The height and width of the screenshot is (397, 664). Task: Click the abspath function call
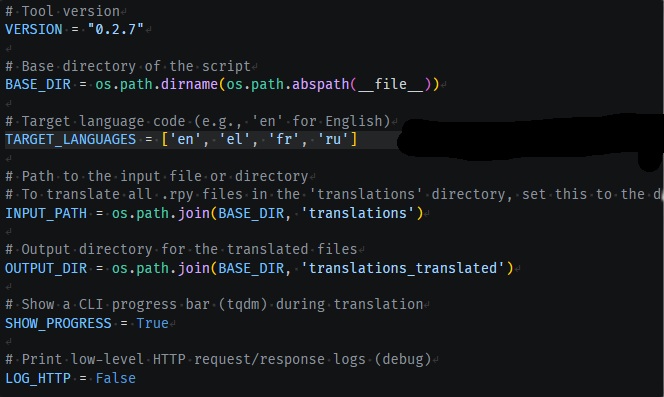coord(321,84)
